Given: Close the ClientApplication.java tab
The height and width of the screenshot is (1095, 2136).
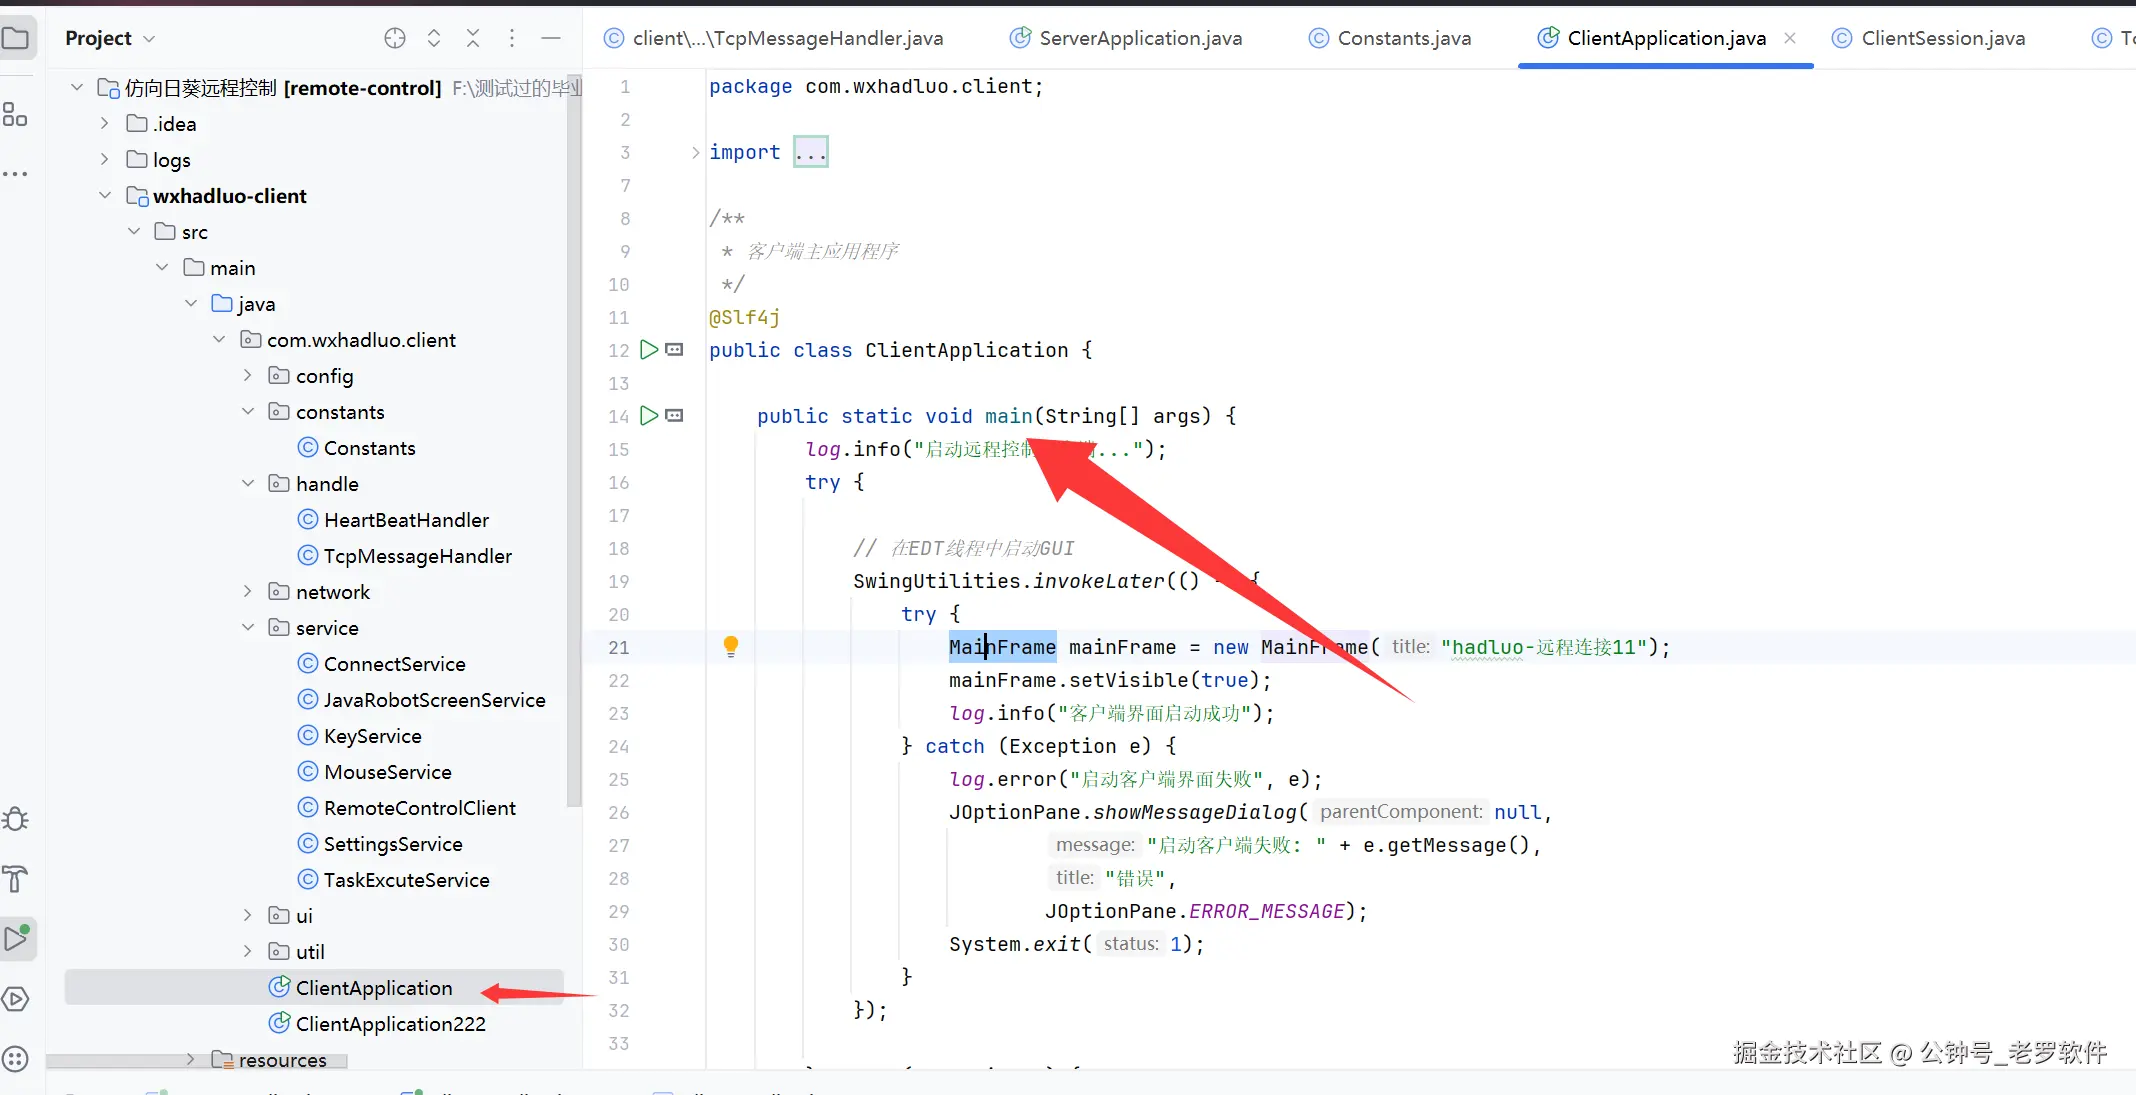Looking at the screenshot, I should 1790,38.
